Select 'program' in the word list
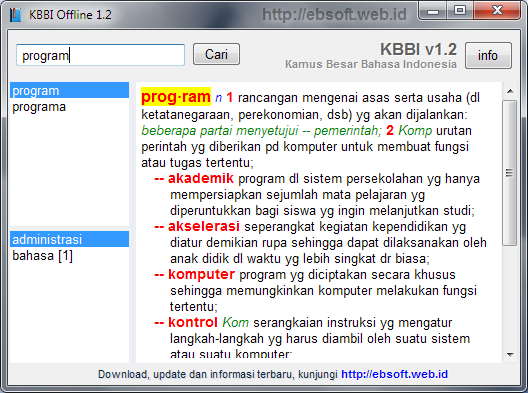 pyautogui.click(x=69, y=91)
